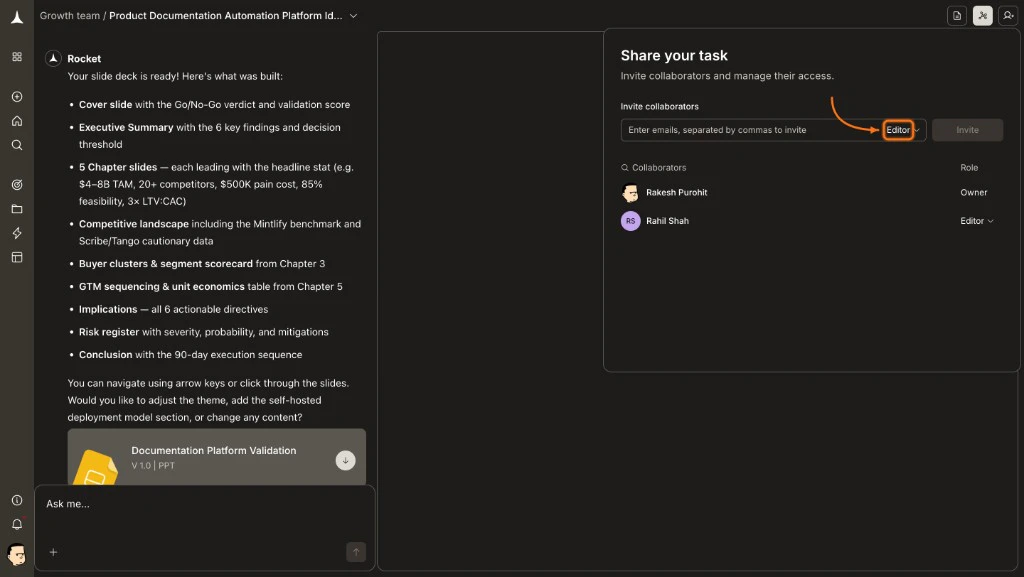This screenshot has width=1024, height=577.
Task: Click the Invite button
Action: [x=966, y=129]
